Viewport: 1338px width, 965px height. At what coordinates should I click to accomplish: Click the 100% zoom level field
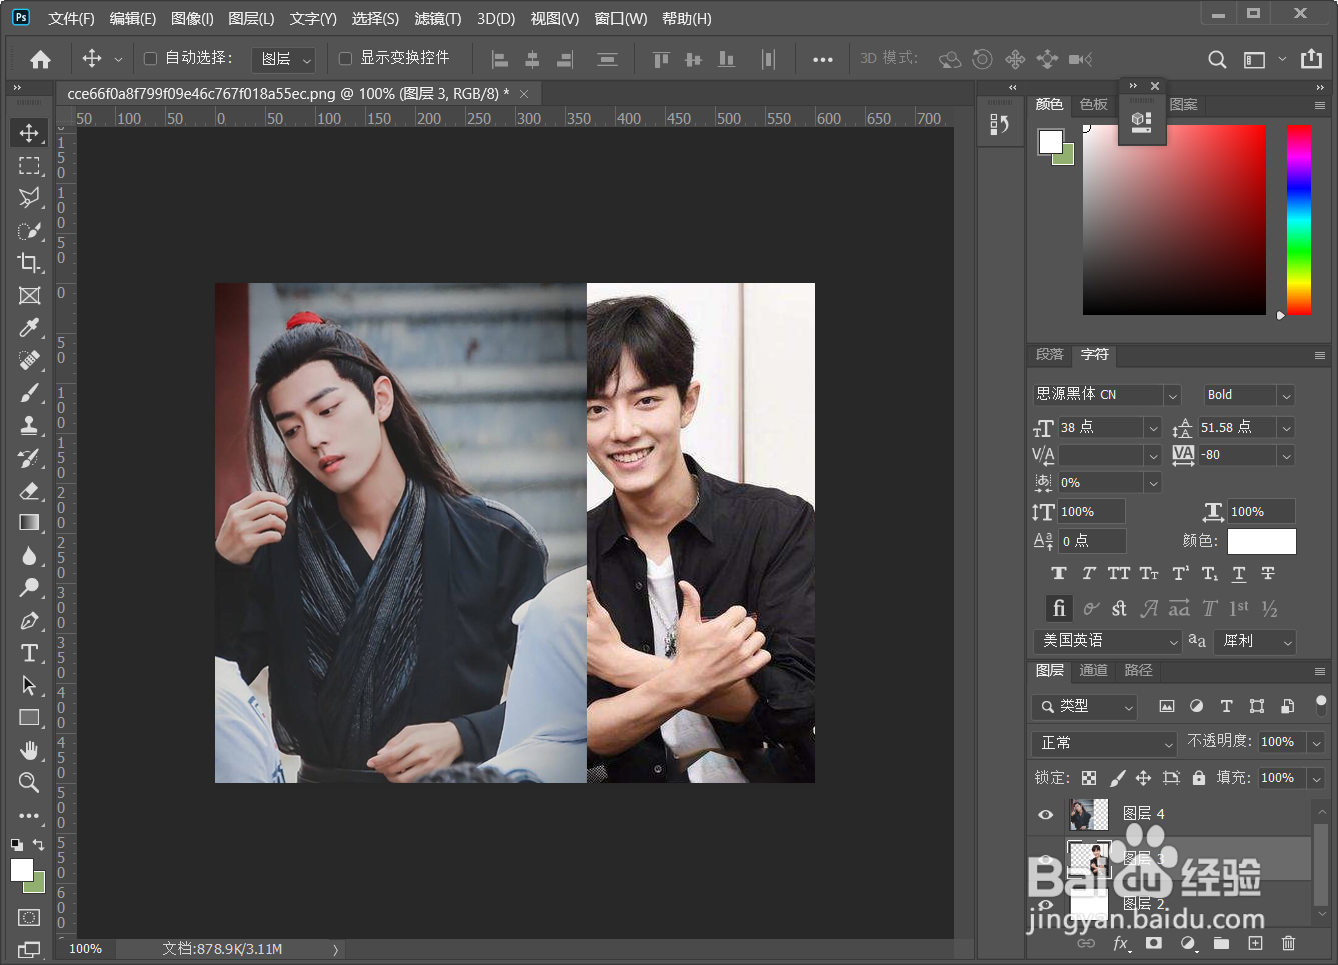coord(86,949)
